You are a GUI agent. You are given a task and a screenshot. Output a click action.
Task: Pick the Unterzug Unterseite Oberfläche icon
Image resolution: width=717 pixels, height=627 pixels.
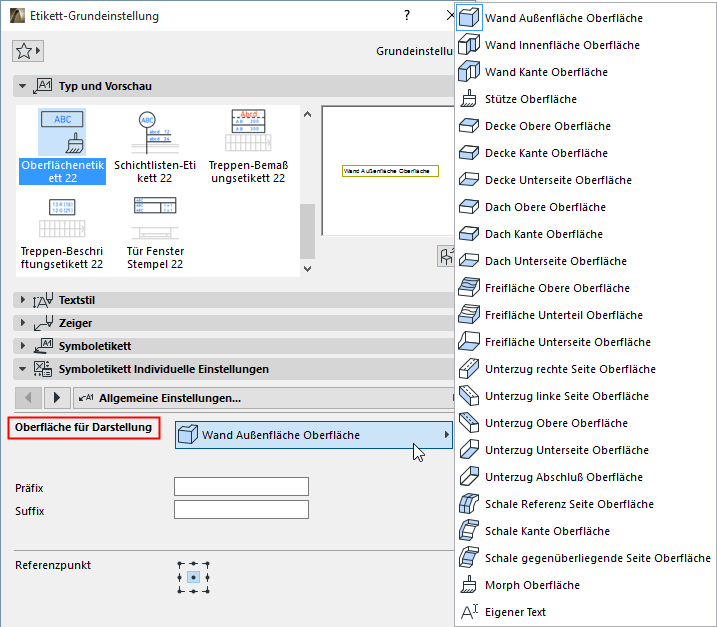[x=469, y=450]
